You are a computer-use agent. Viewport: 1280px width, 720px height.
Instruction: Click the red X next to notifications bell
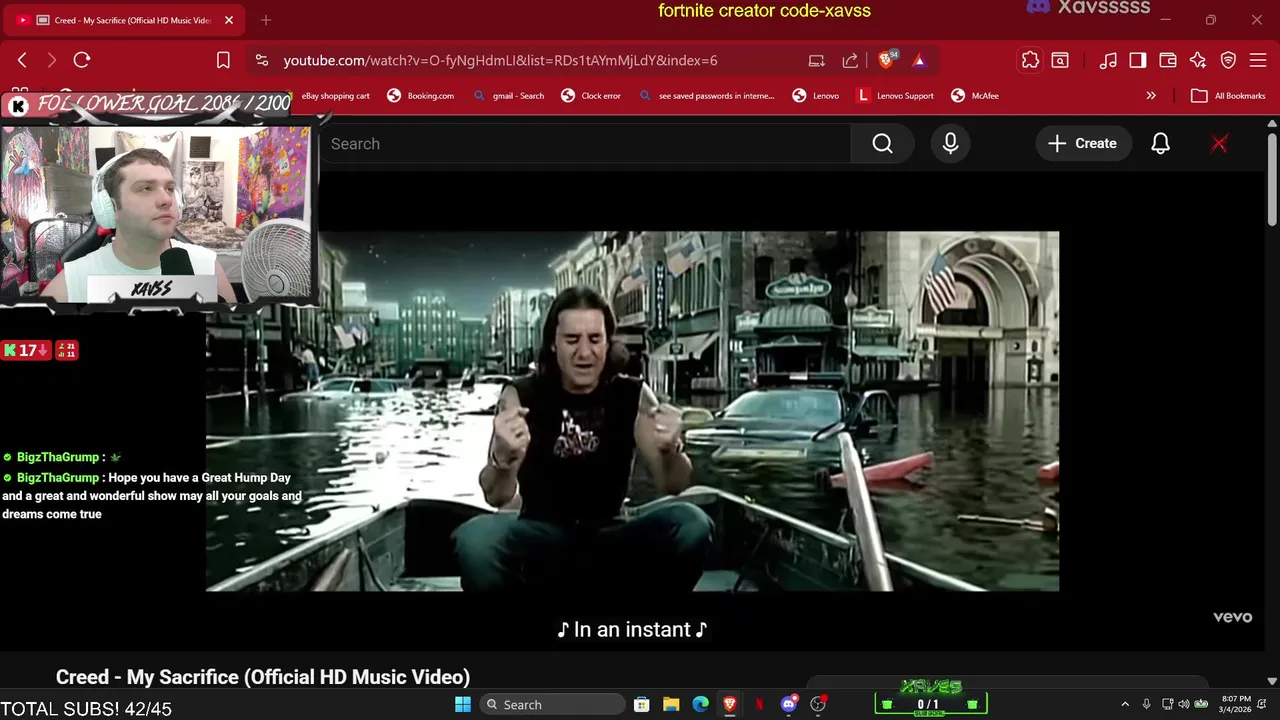click(x=1219, y=143)
